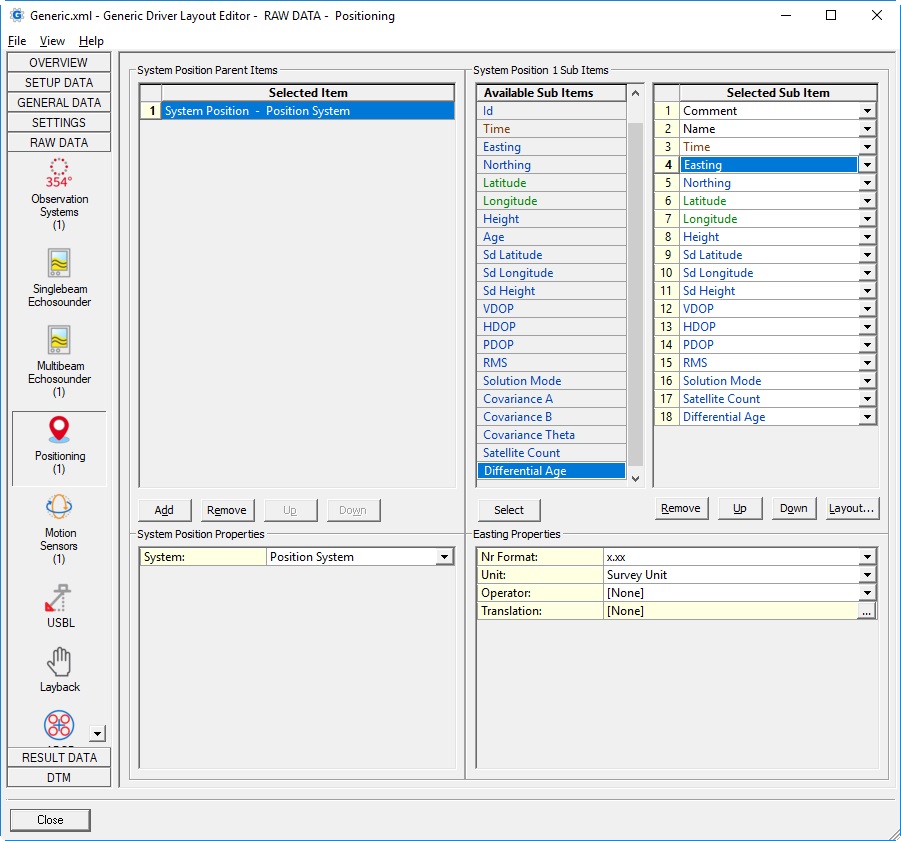Switch to the RESULT DATA section
This screenshot has width=901, height=841.
click(x=59, y=757)
